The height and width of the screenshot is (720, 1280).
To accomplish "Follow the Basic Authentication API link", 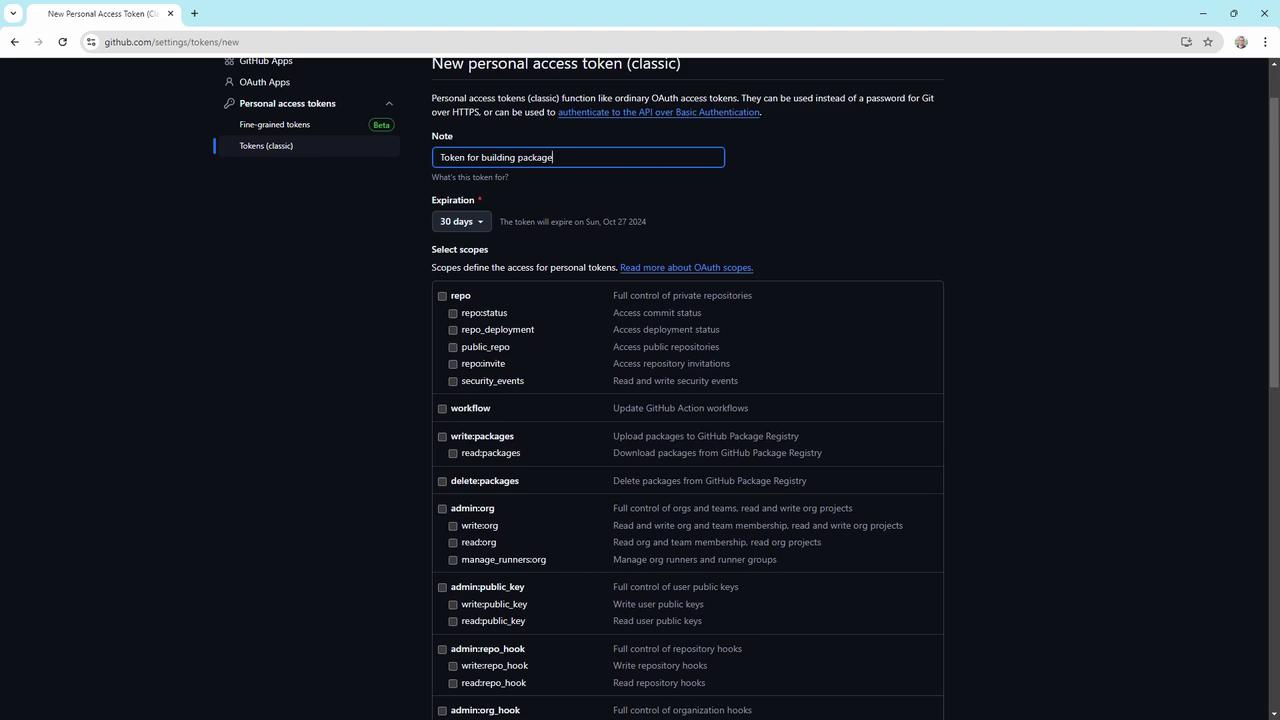I will 659,112.
